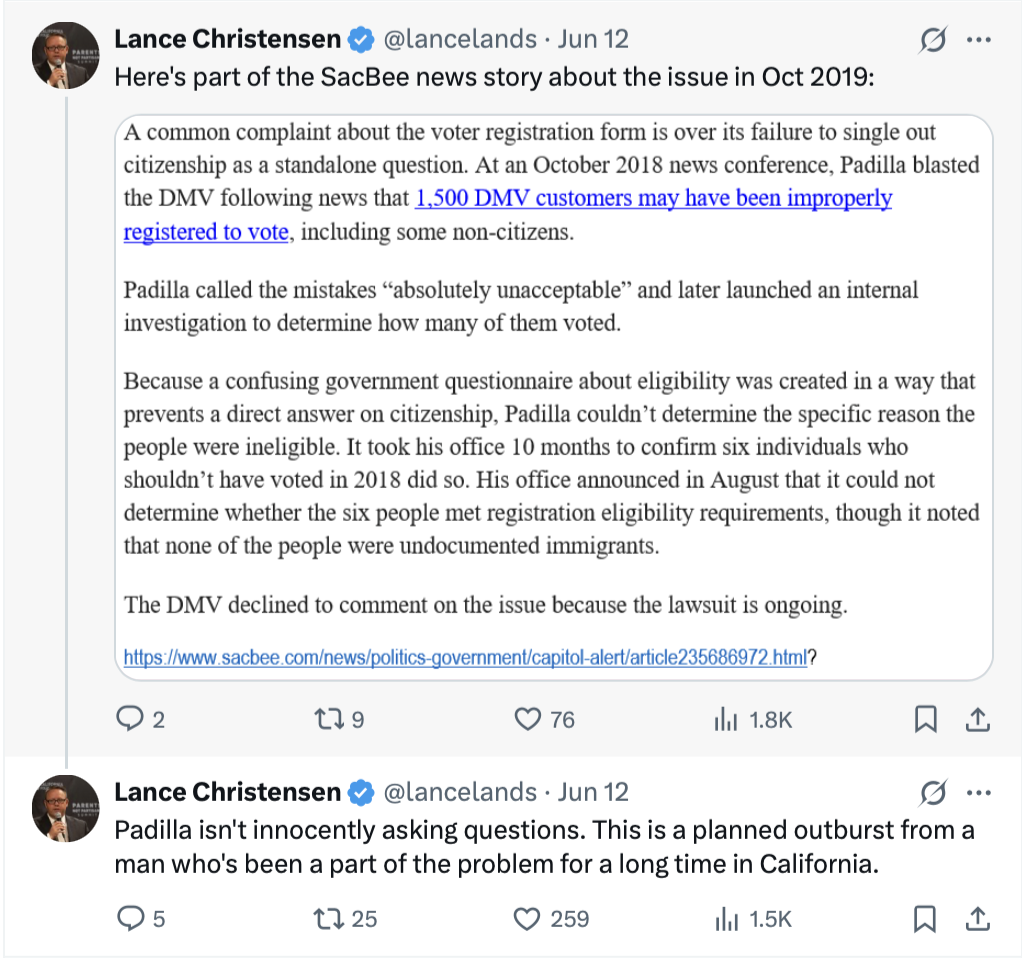Screen dimensions: 1022x958
Task: Open more options menu on the second tweet
Action: pos(979,793)
